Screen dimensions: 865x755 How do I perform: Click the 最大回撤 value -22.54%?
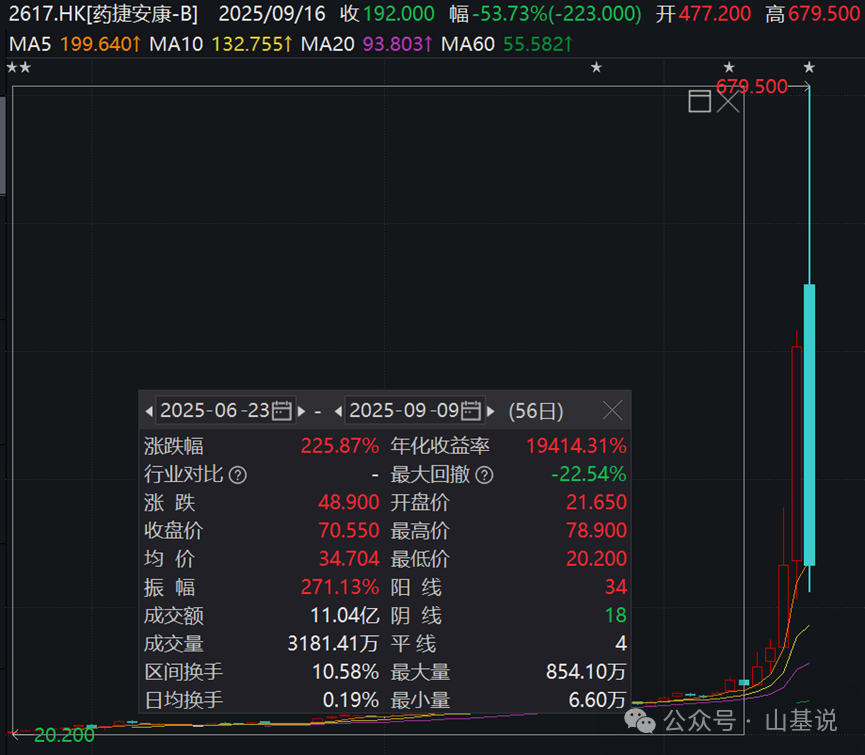(x=589, y=474)
